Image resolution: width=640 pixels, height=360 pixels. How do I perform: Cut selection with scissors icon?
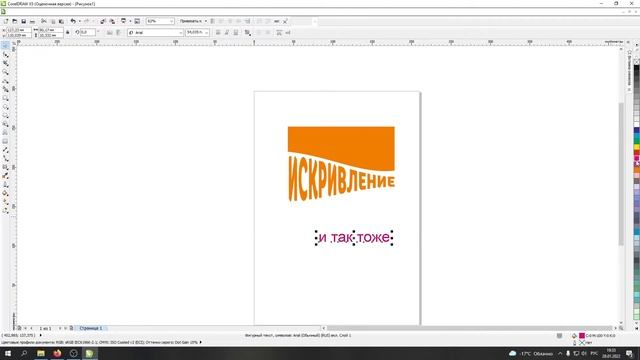[44, 21]
